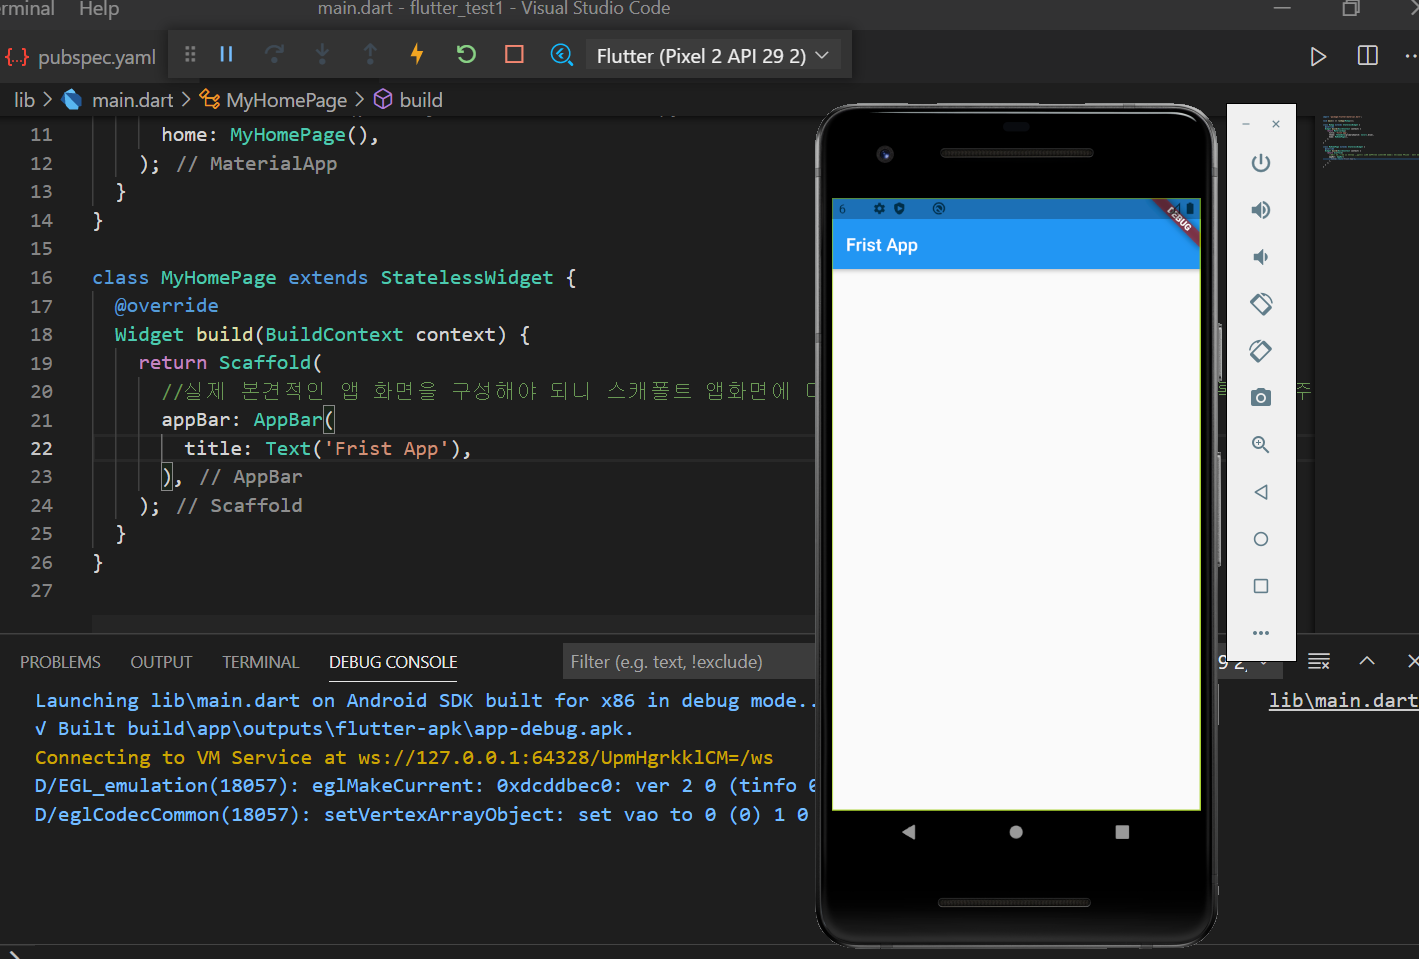Click the Step Out debug icon
This screenshot has height=959, width=1419.
[370, 54]
